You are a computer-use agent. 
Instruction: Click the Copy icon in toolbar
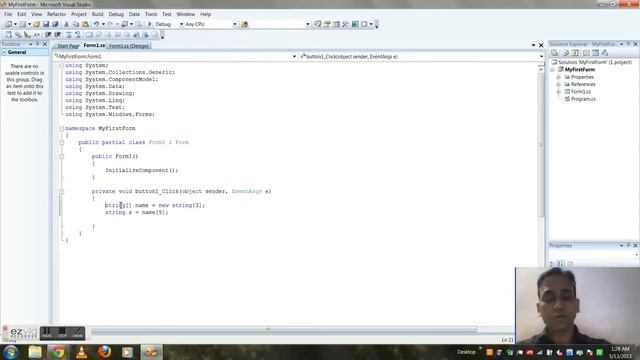[76, 24]
